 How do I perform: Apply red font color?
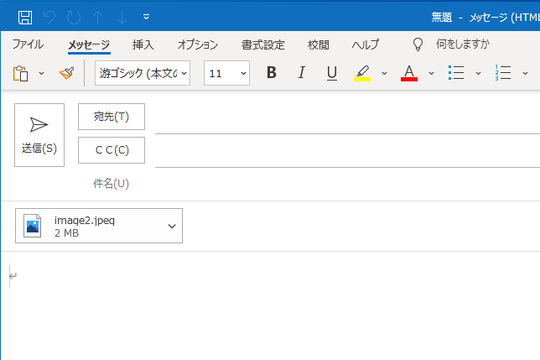click(x=409, y=73)
